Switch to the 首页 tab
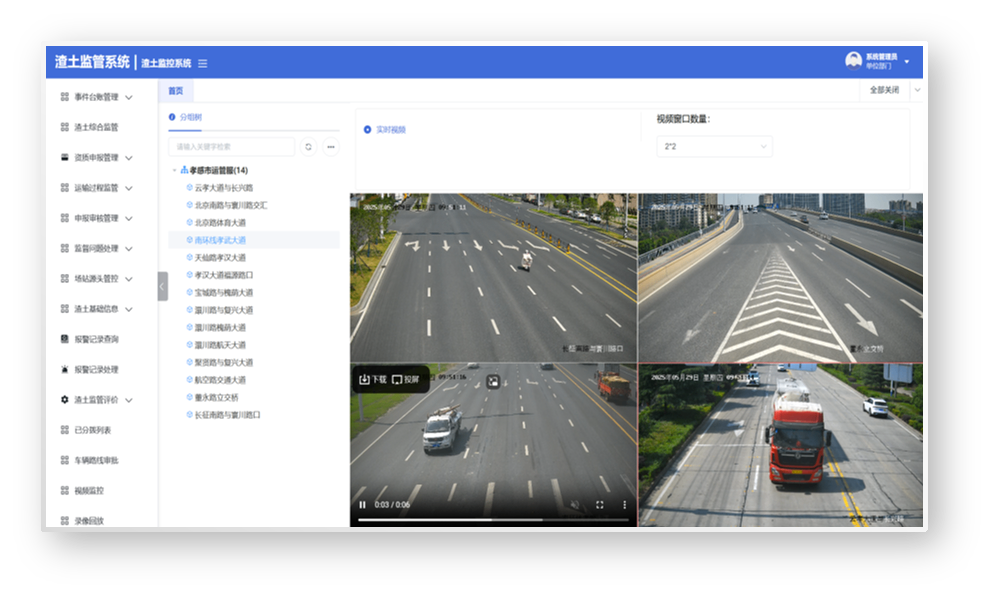 click(175, 91)
